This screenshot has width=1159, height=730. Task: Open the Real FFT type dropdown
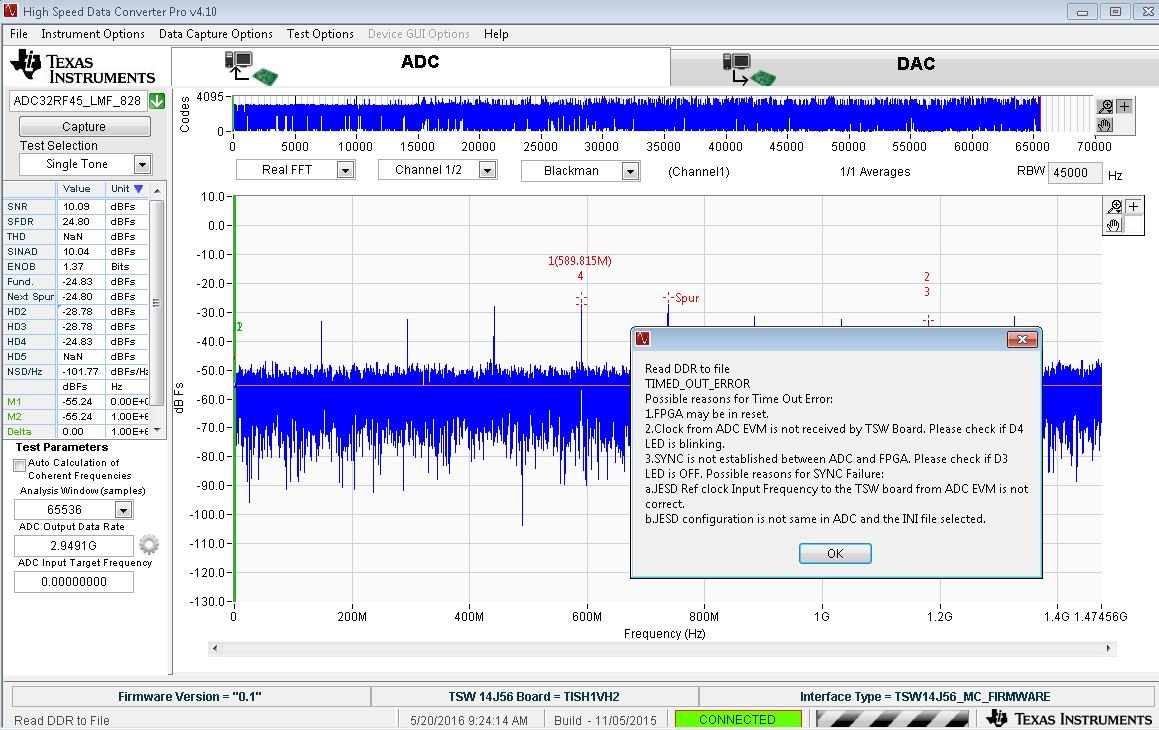pyautogui.click(x=344, y=171)
